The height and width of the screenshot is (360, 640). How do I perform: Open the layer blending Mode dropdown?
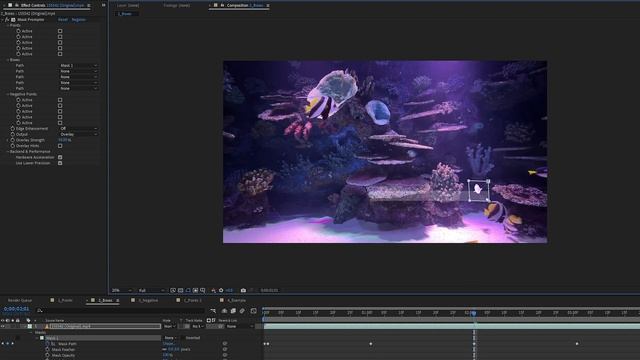tap(169, 327)
